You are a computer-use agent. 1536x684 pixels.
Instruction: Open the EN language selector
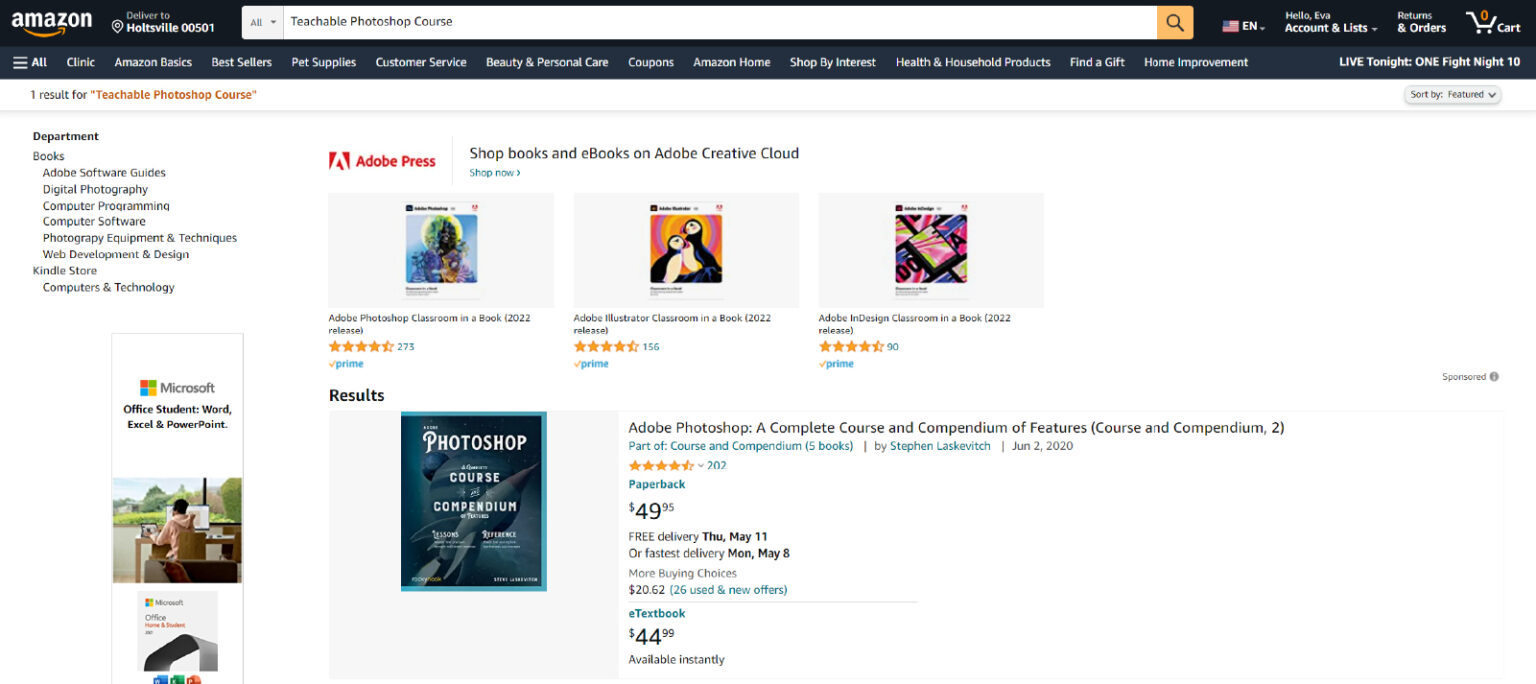(1241, 24)
